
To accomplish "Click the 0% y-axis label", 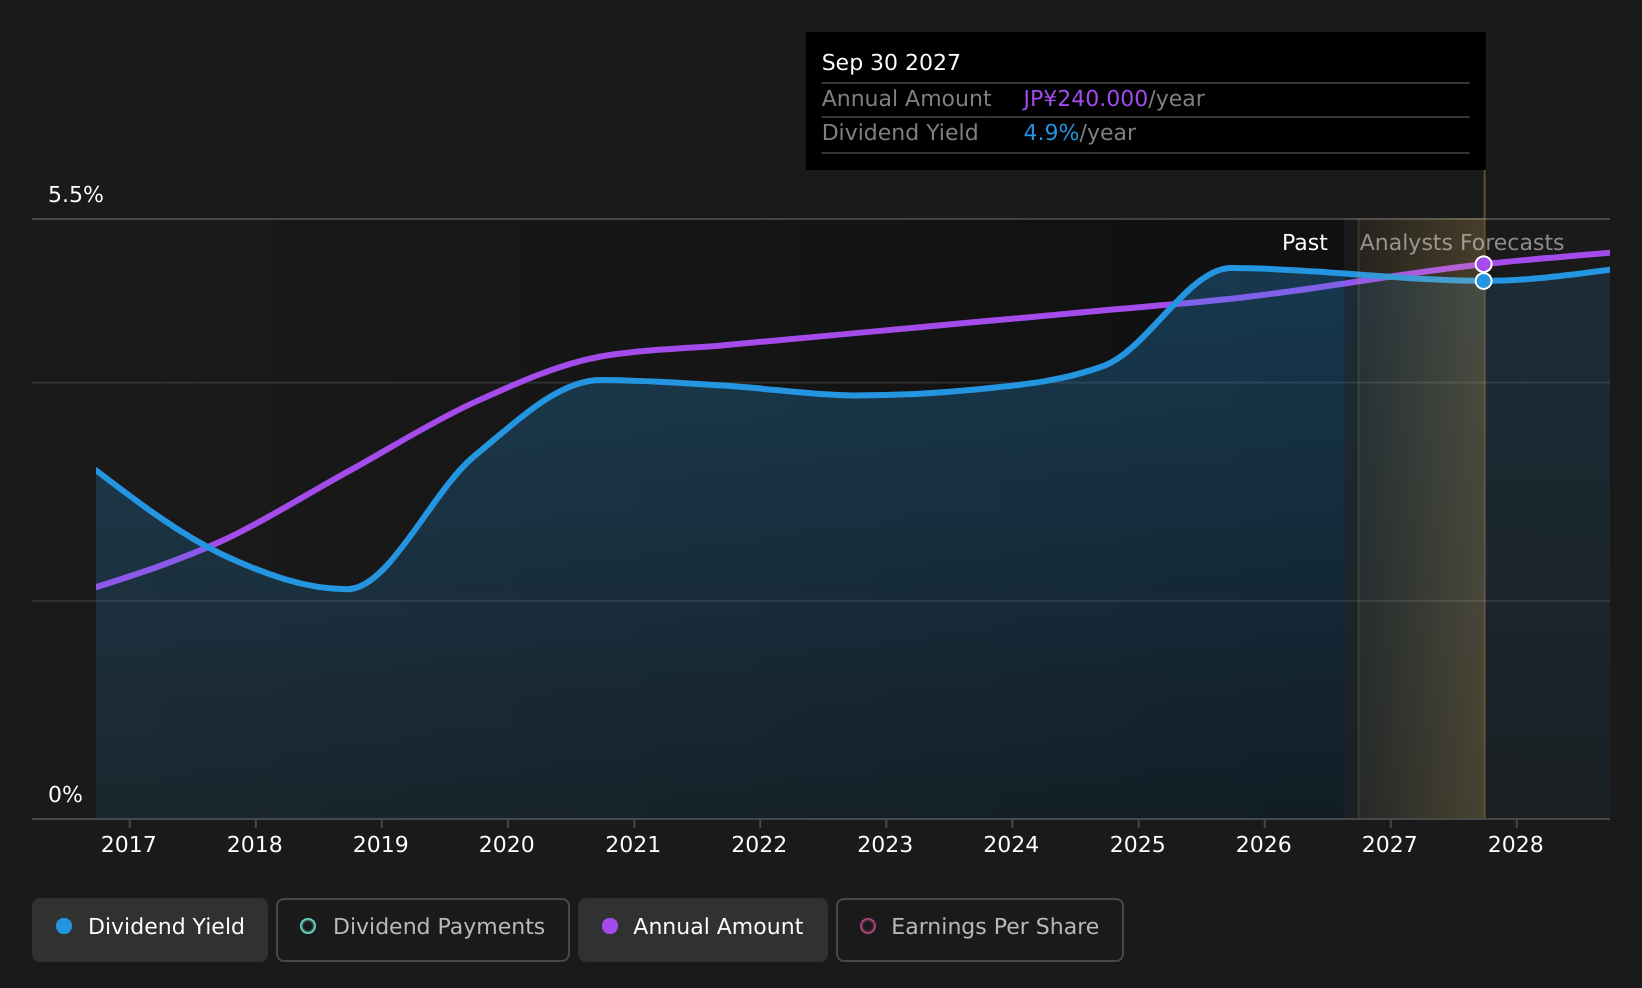I will coord(66,795).
